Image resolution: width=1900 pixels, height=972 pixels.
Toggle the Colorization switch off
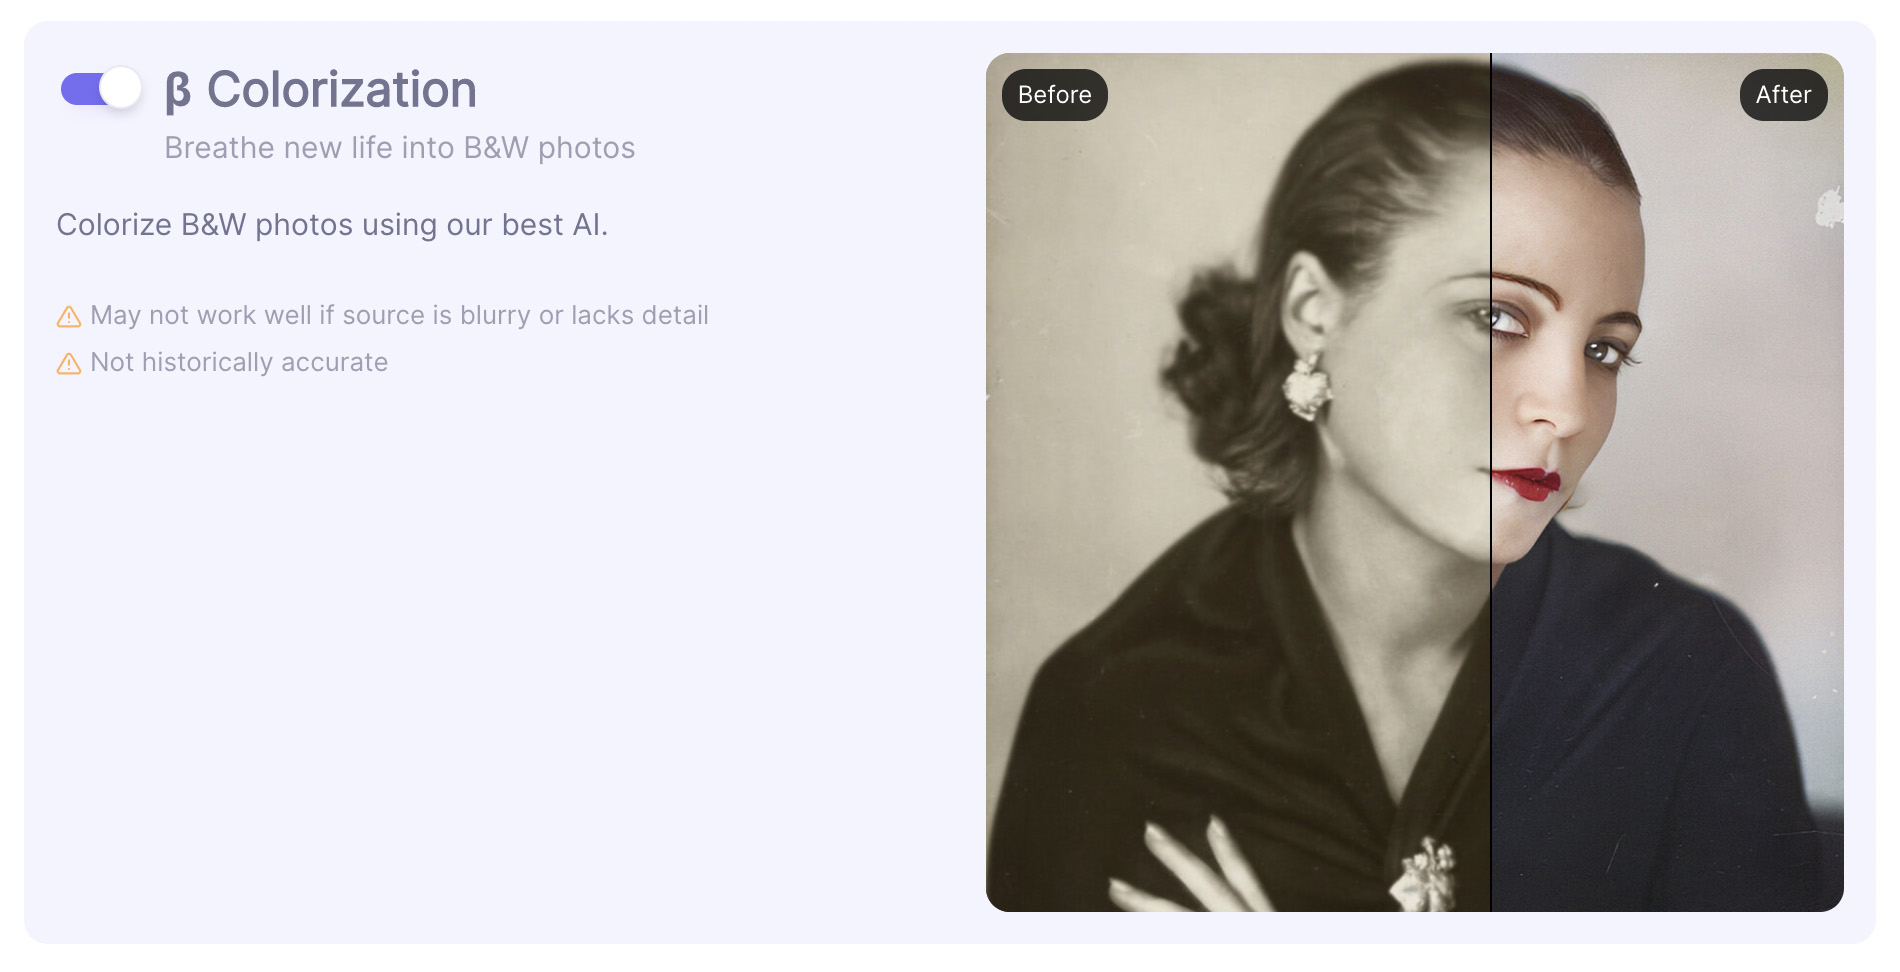(100, 89)
